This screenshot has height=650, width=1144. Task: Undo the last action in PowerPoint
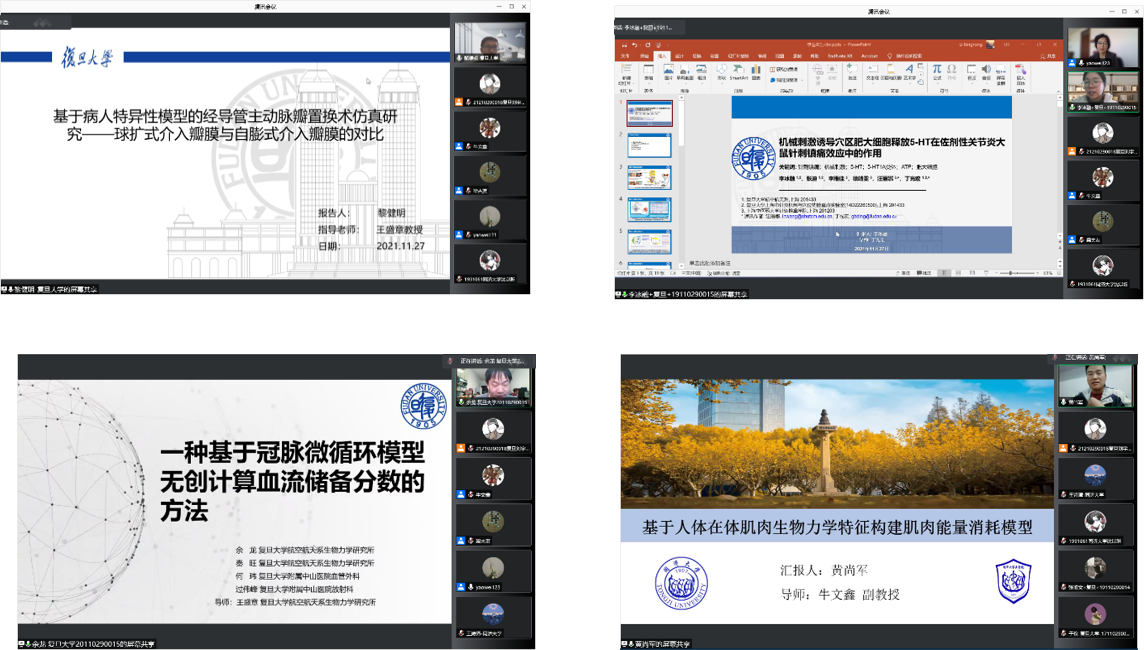(x=635, y=45)
